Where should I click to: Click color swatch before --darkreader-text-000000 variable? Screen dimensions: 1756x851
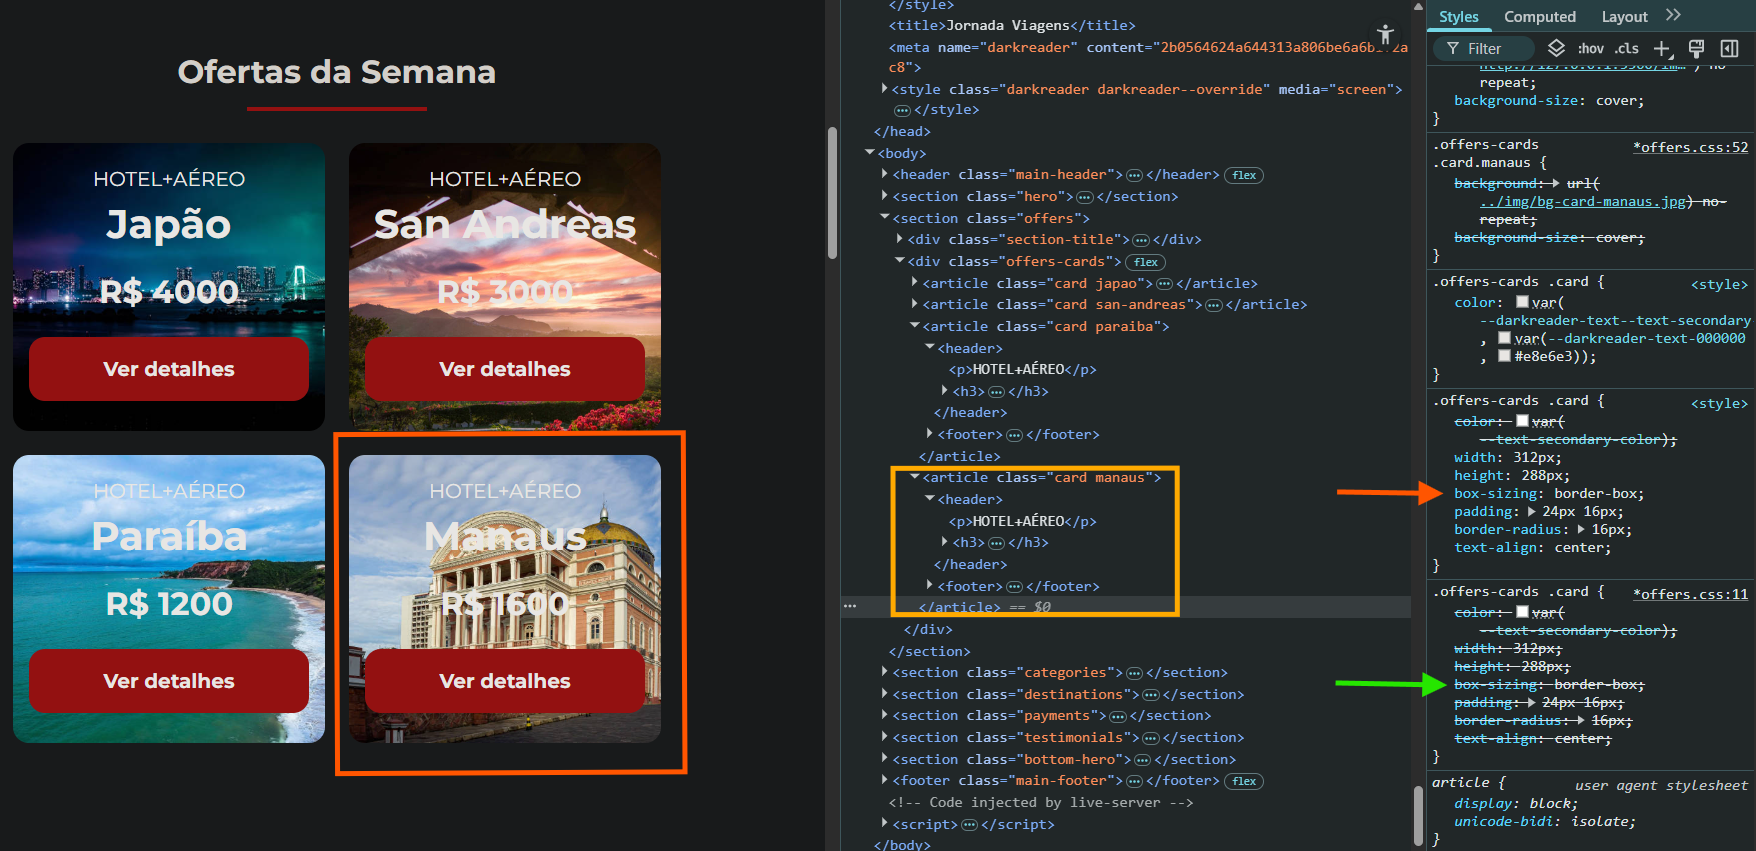(x=1504, y=338)
